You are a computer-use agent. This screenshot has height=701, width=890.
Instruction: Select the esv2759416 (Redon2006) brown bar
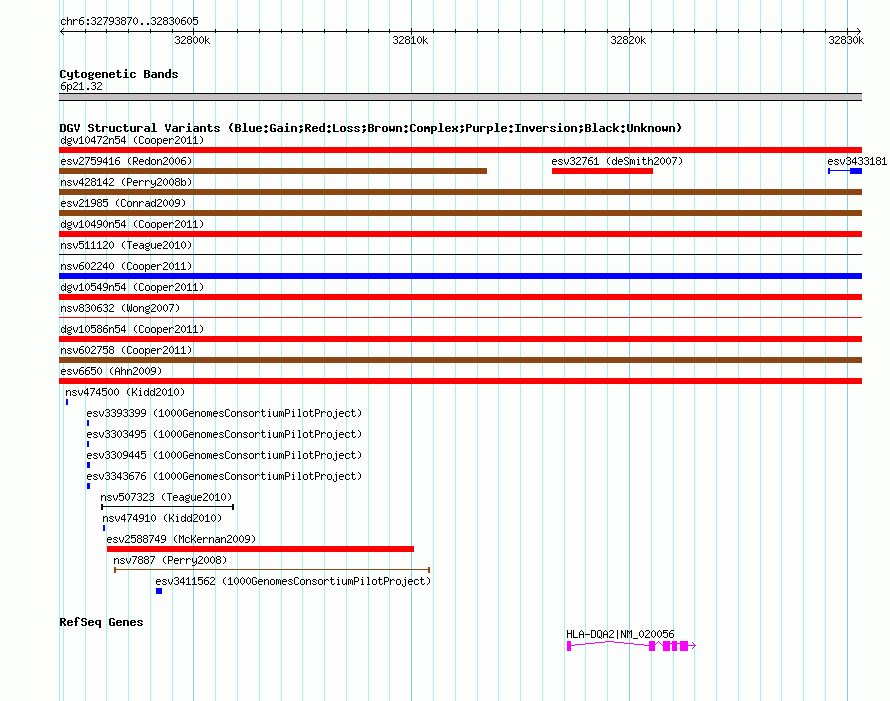(273, 171)
